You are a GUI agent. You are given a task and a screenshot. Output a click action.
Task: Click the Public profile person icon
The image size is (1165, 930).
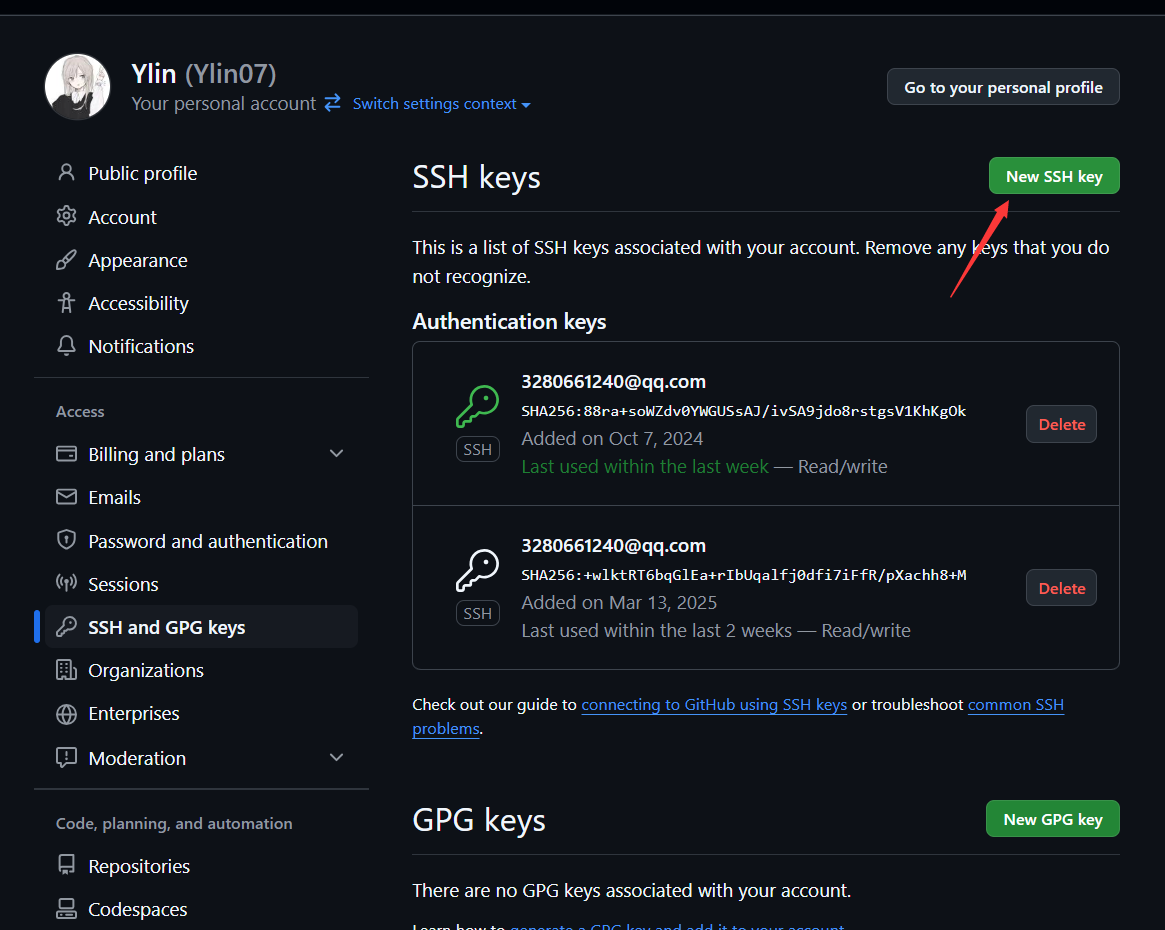(x=66, y=172)
